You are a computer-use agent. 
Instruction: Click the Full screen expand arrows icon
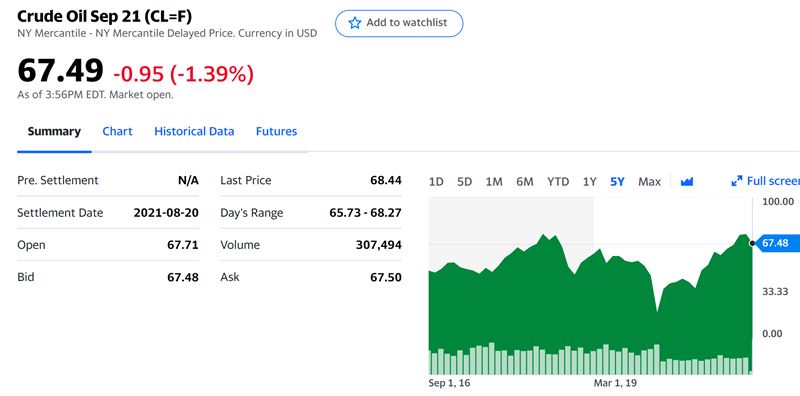tap(736, 181)
